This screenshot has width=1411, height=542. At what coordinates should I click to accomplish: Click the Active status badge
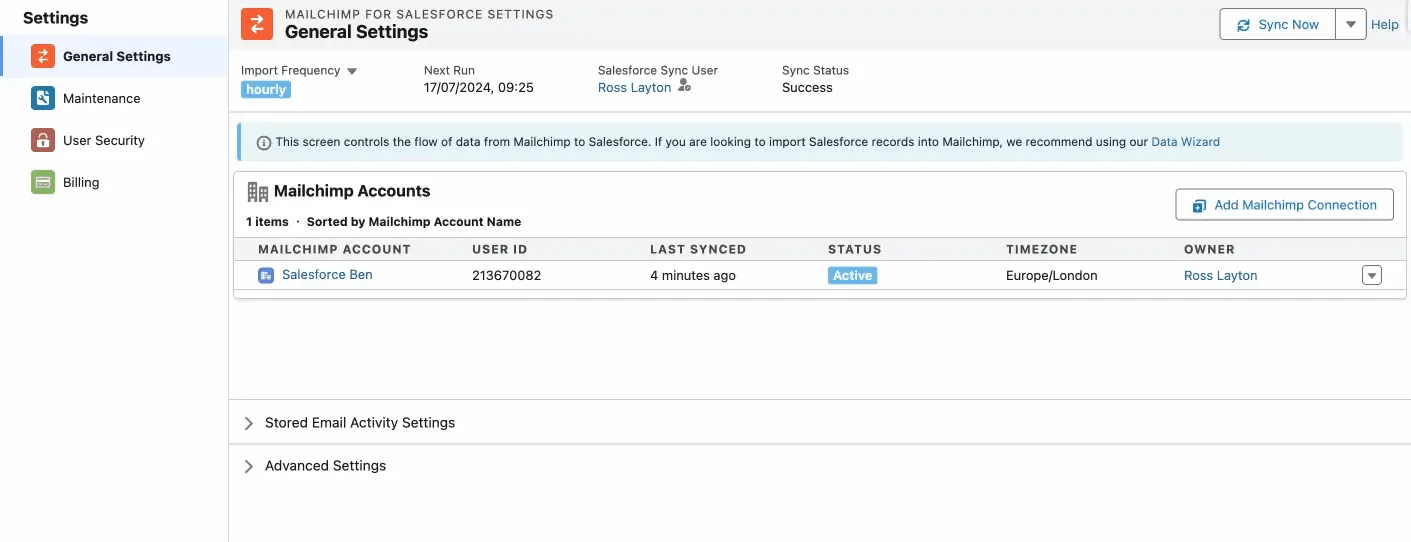click(x=853, y=275)
